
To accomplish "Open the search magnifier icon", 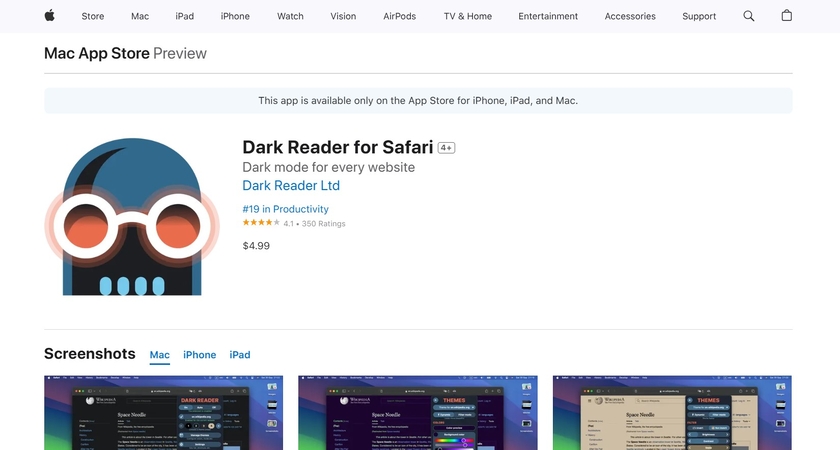I will (748, 16).
